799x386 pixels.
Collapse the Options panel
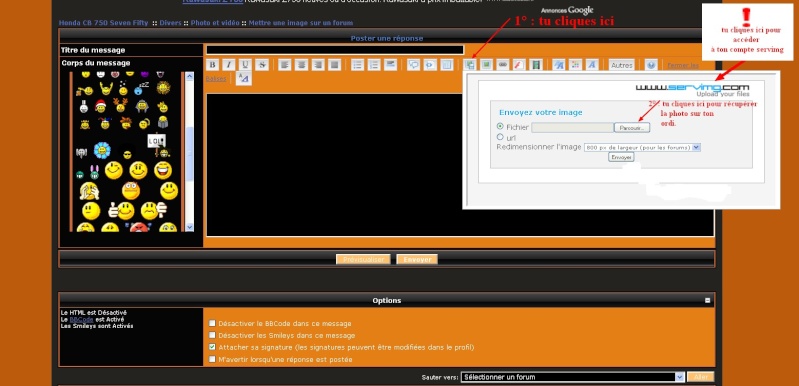tap(707, 300)
